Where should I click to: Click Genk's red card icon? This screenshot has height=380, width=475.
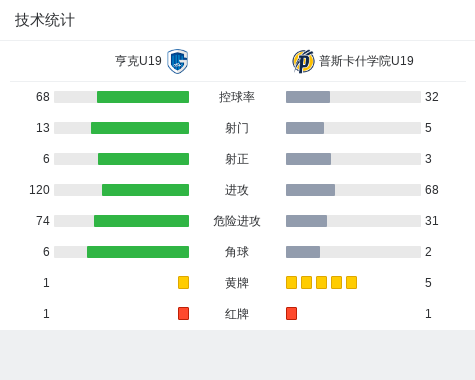coord(183,313)
